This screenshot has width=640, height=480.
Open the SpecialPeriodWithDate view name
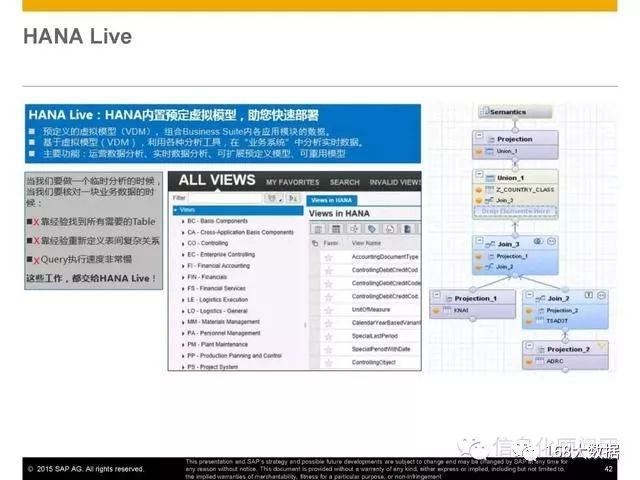(x=381, y=349)
